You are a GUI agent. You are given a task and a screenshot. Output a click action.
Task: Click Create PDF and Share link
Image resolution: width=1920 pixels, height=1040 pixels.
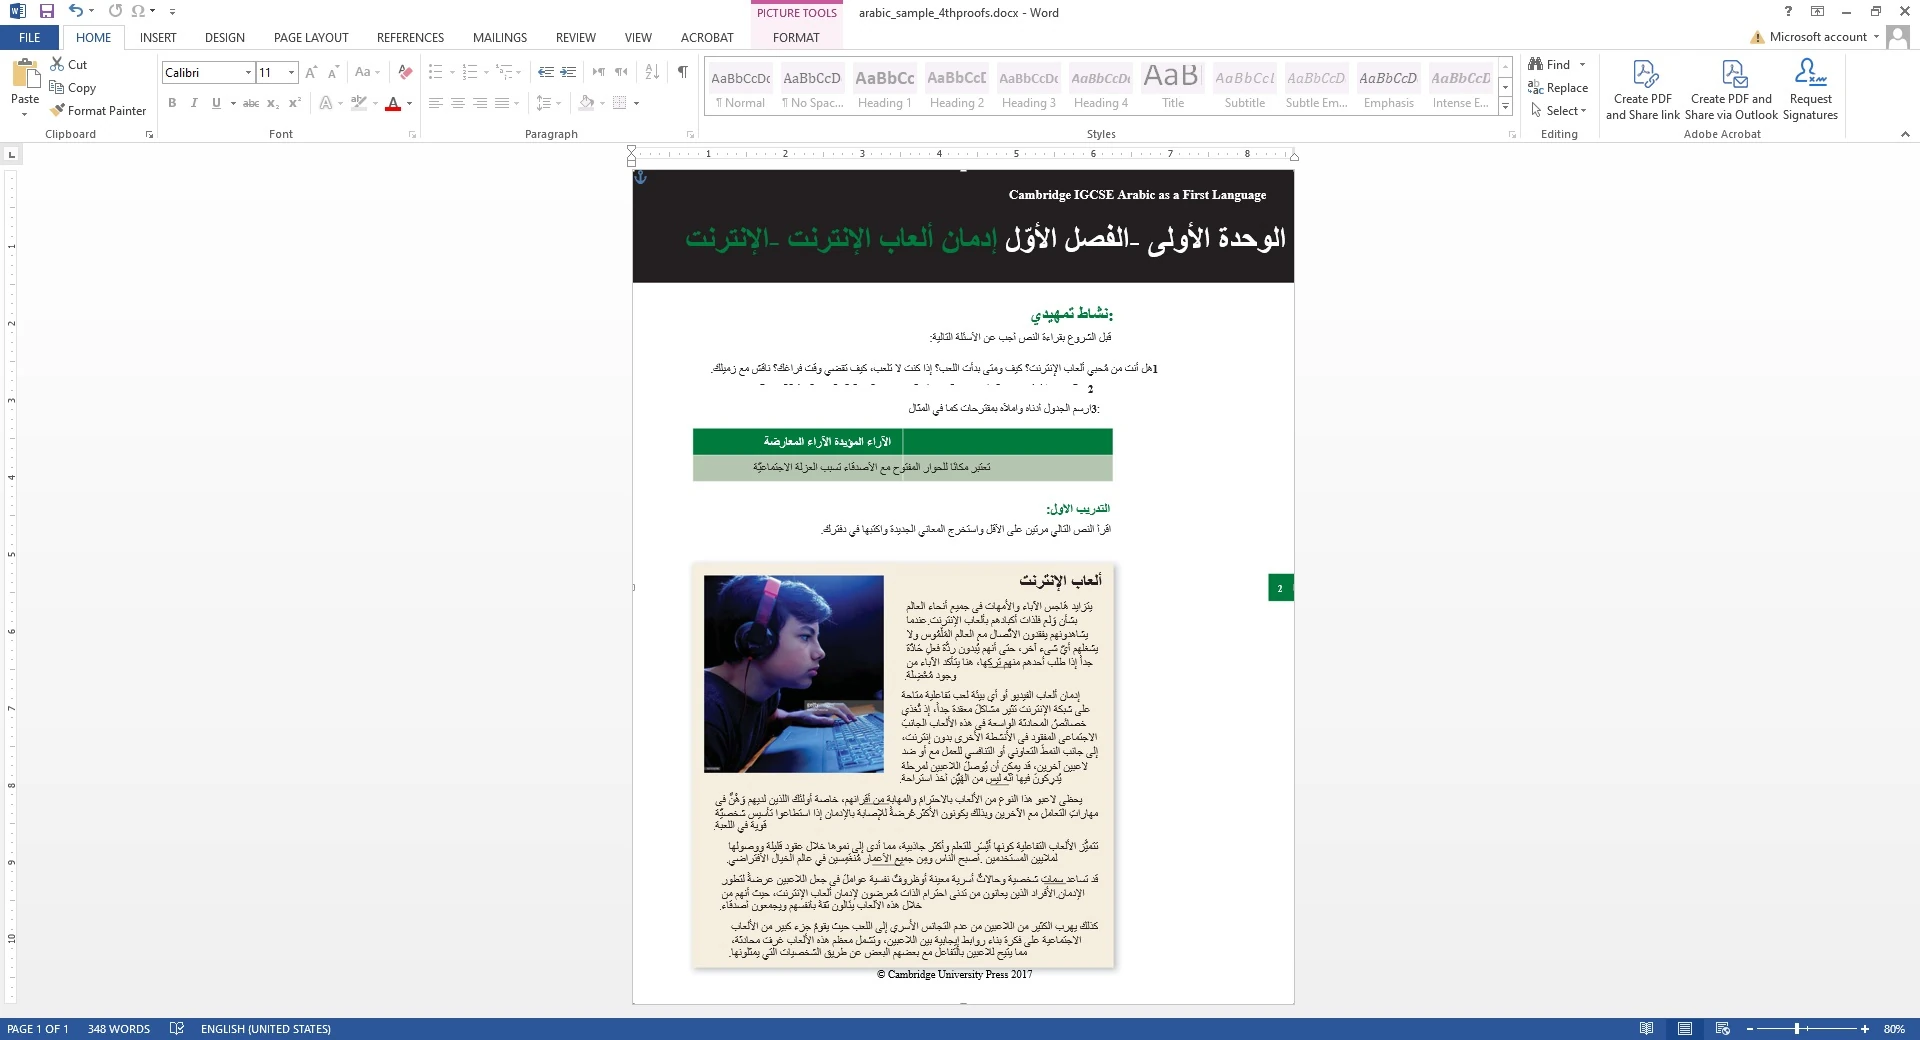click(x=1643, y=90)
